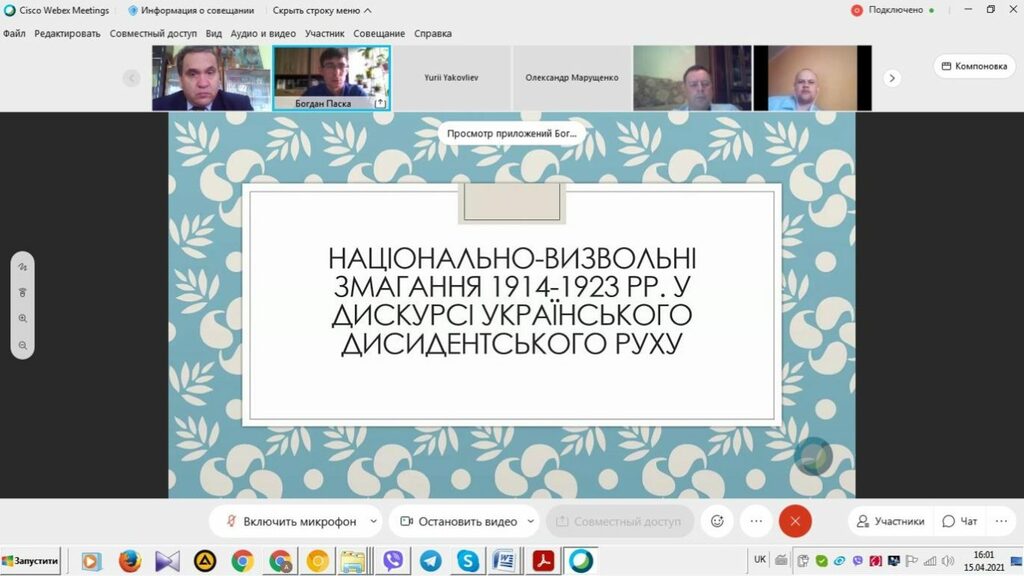Expand microphone options dropdown arrow
The image size is (1024, 576).
[x=374, y=521]
